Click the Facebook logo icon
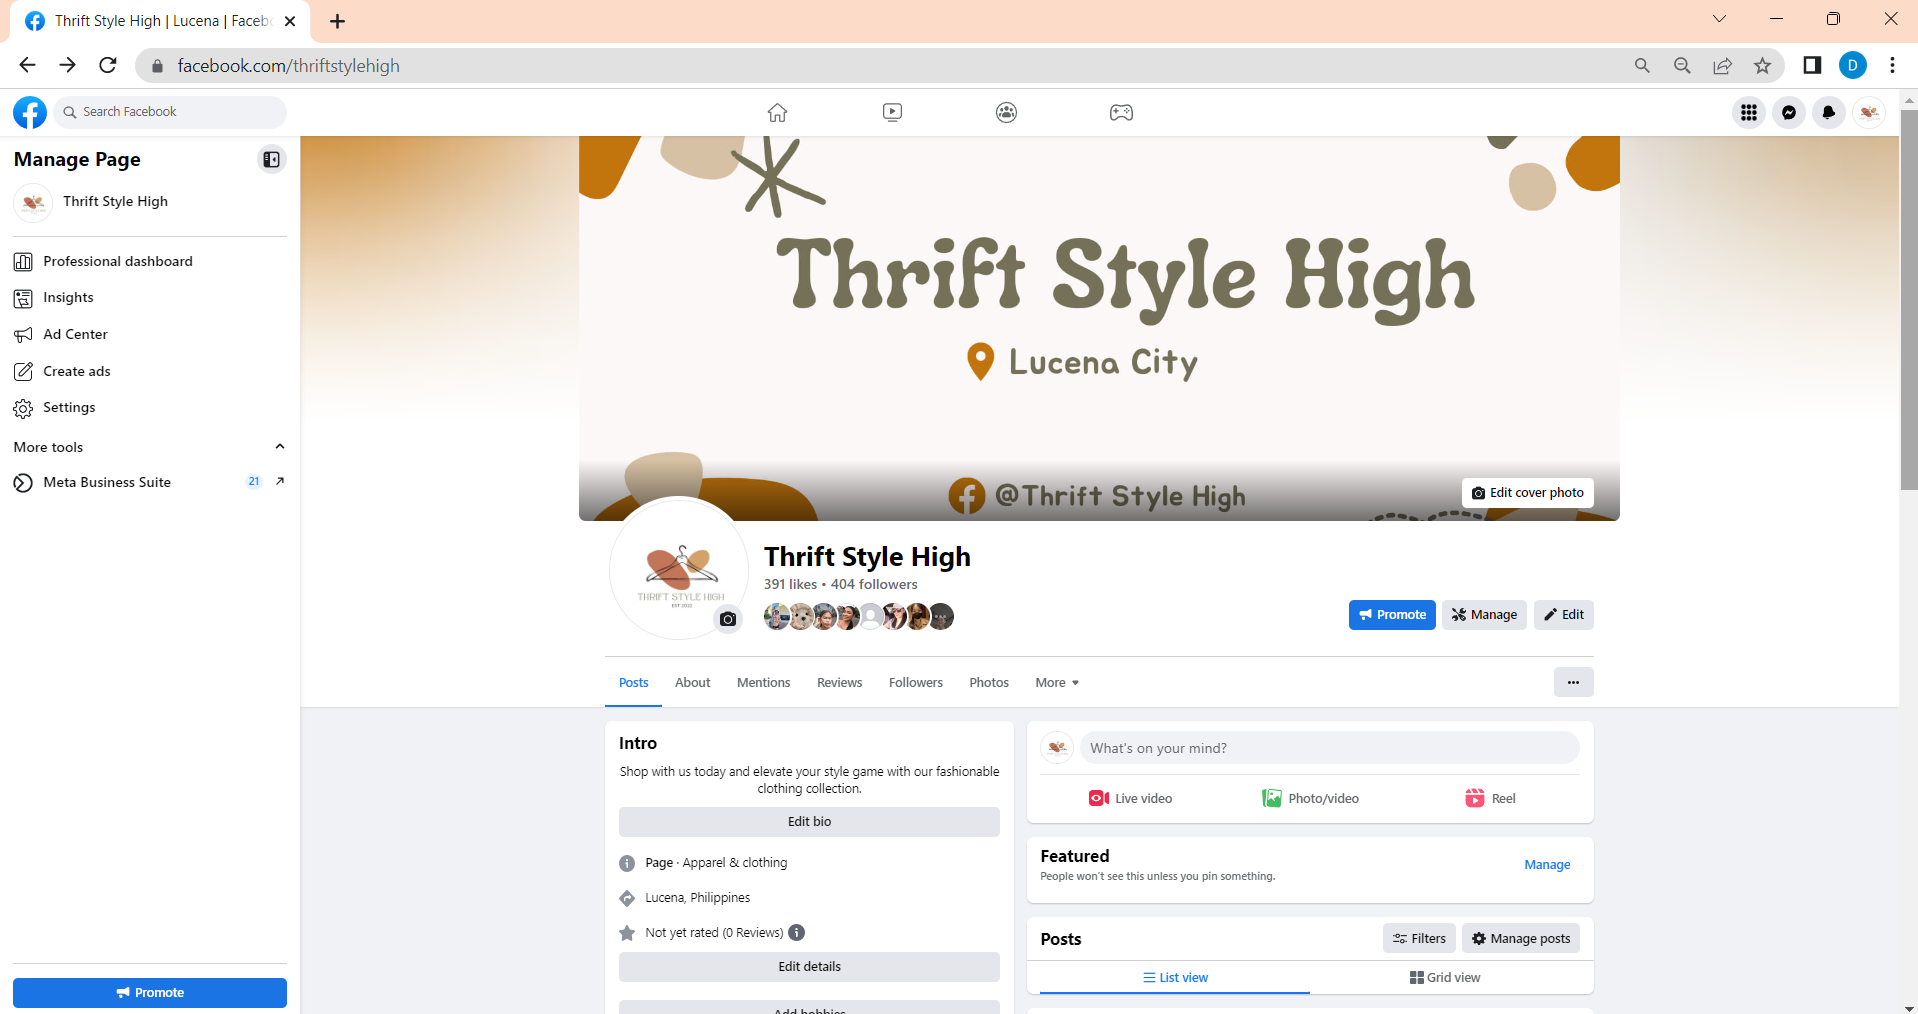Image resolution: width=1918 pixels, height=1014 pixels. (x=30, y=112)
